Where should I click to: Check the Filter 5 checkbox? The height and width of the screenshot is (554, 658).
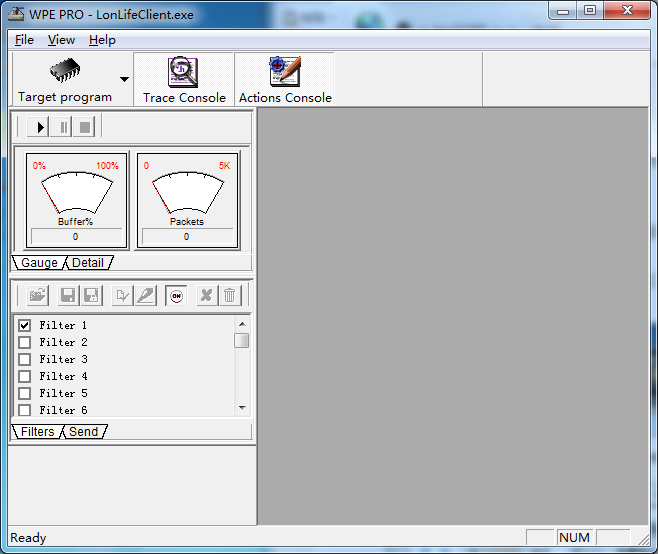tap(25, 393)
